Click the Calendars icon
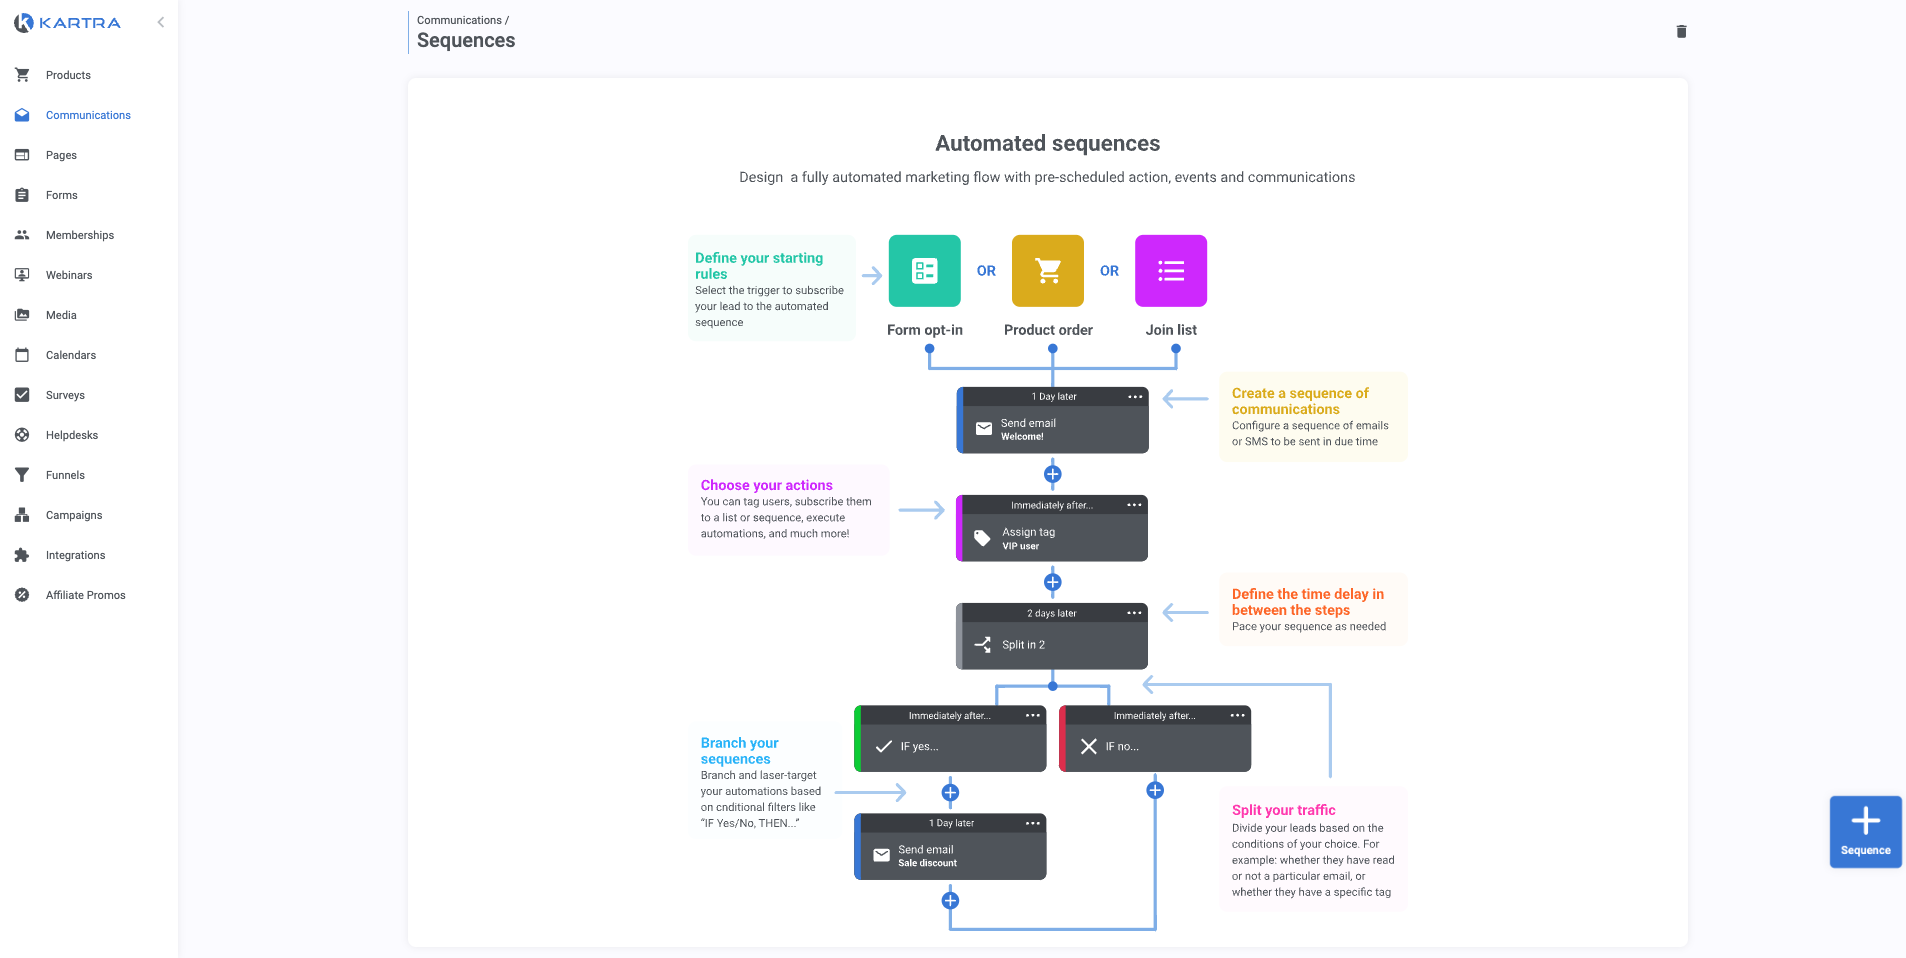Image resolution: width=1906 pixels, height=958 pixels. tap(22, 355)
